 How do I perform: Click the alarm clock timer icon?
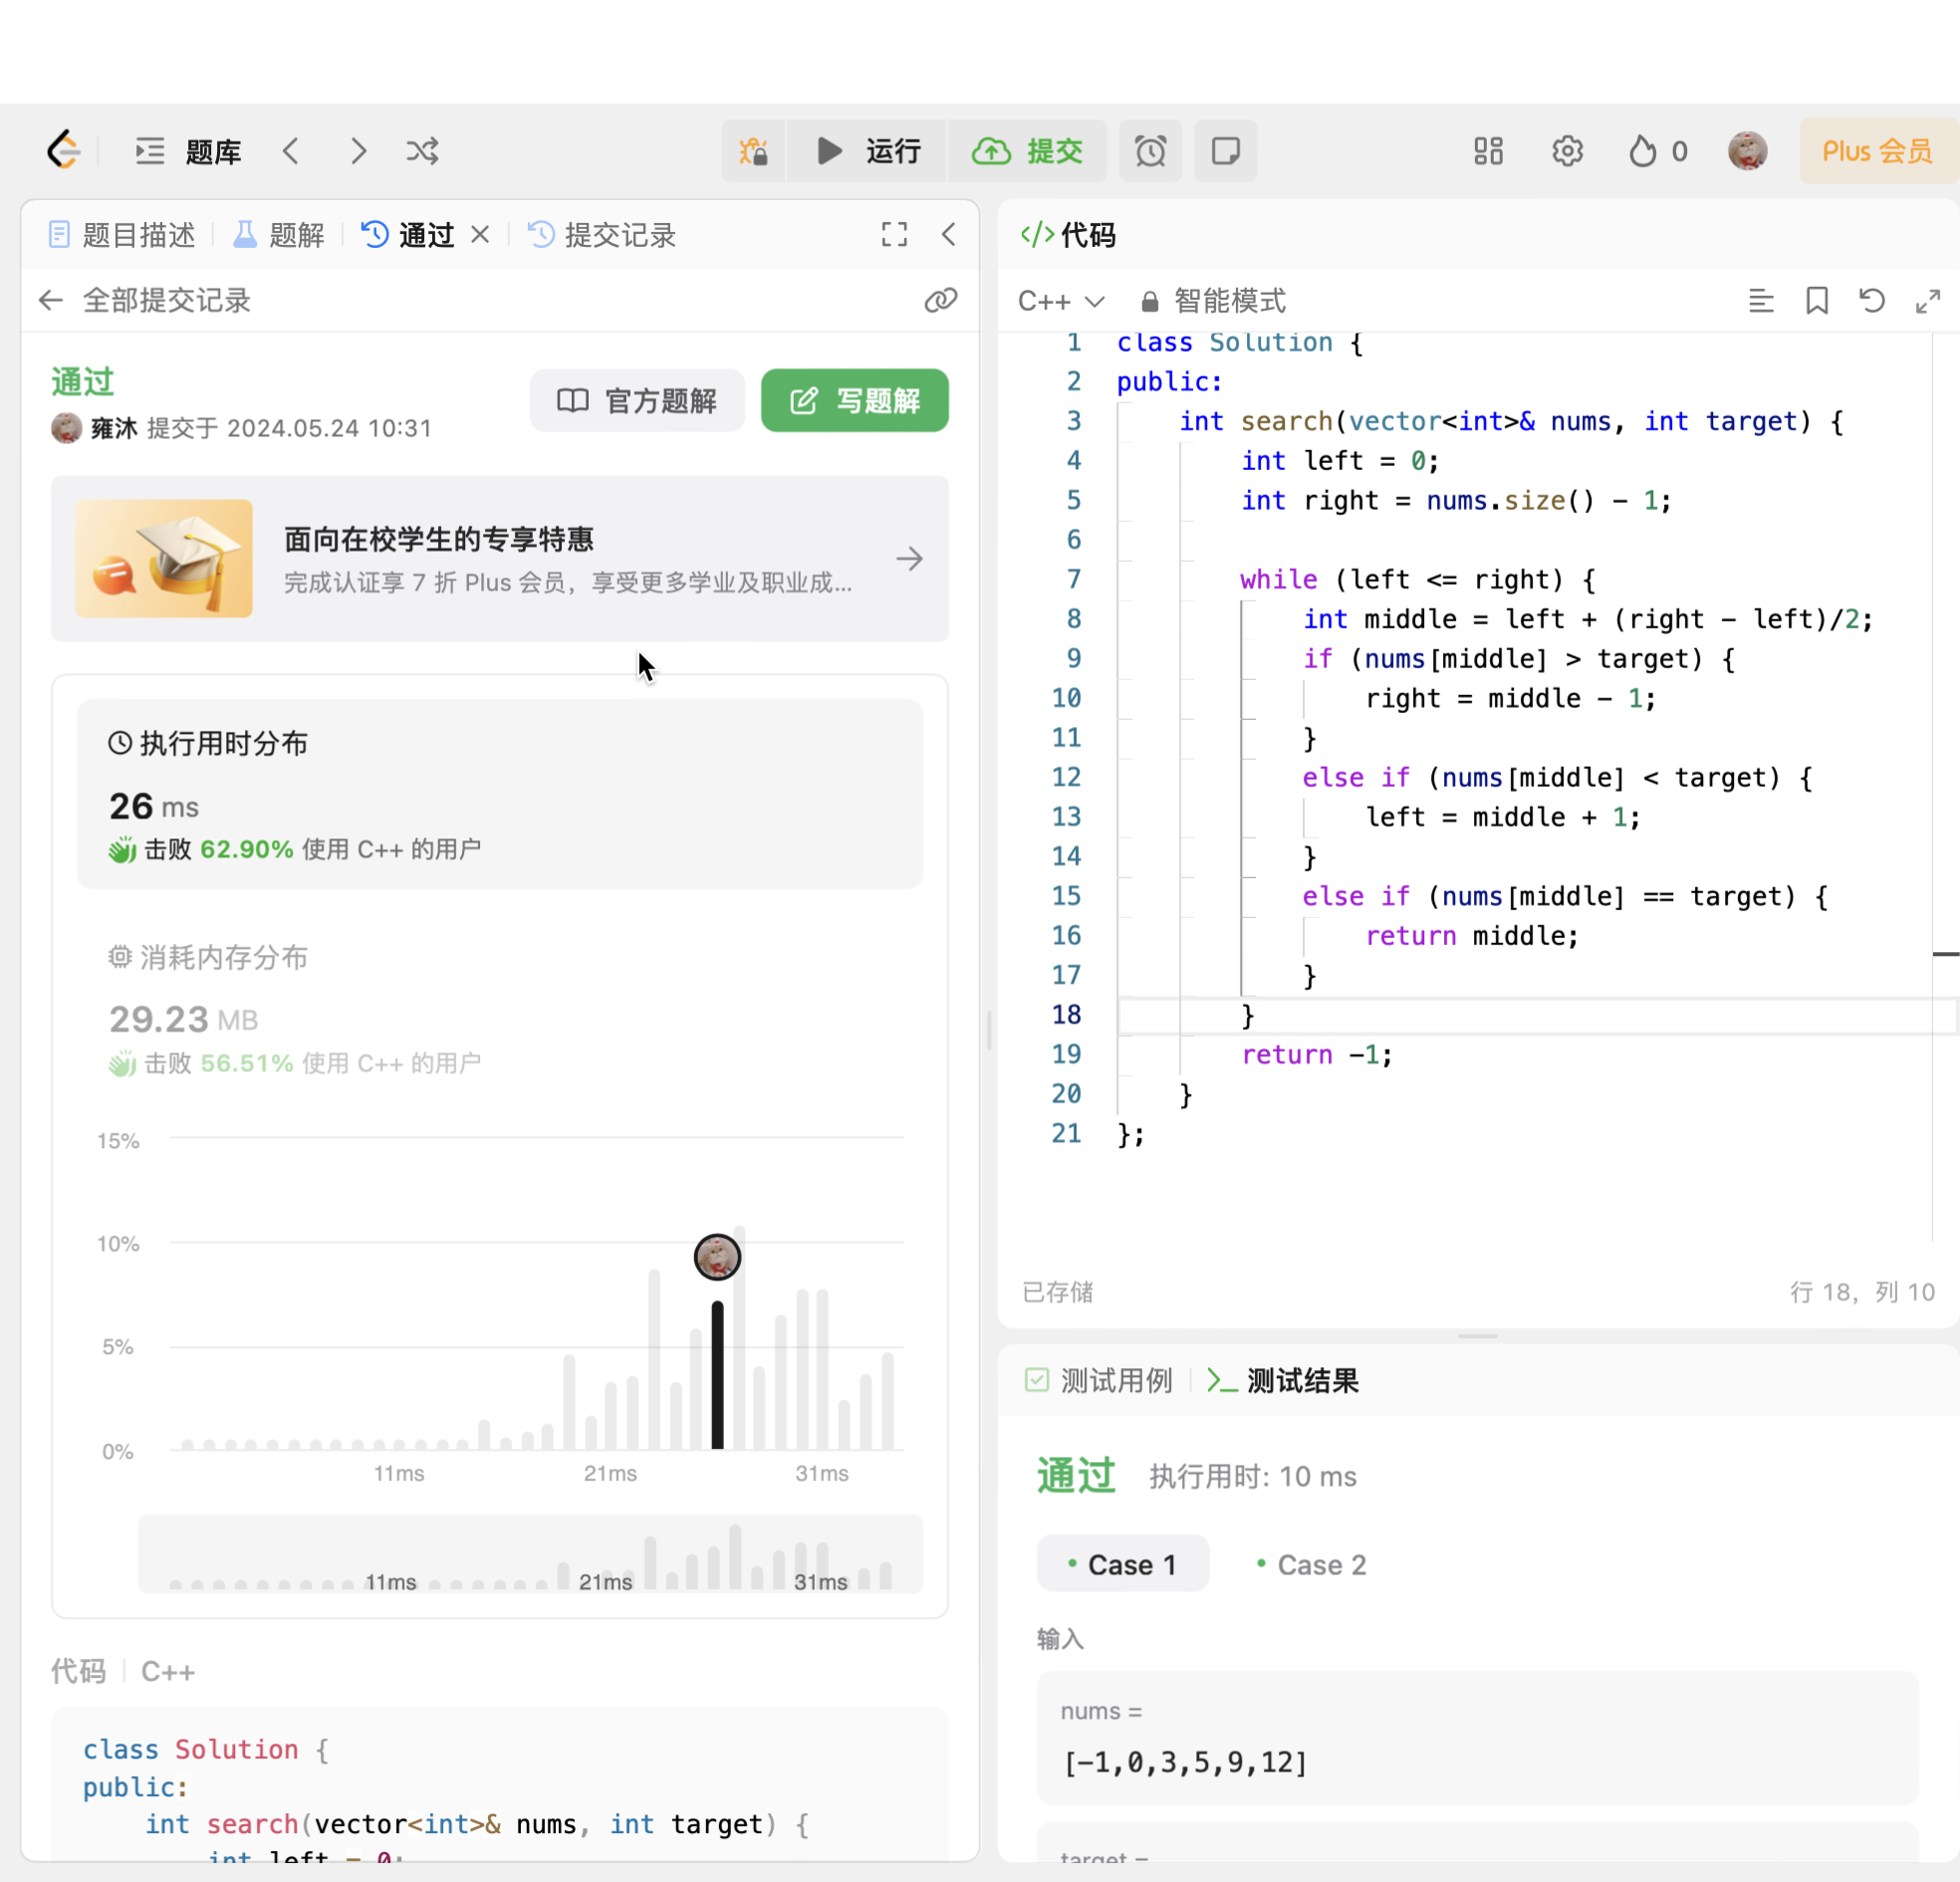pos(1150,151)
